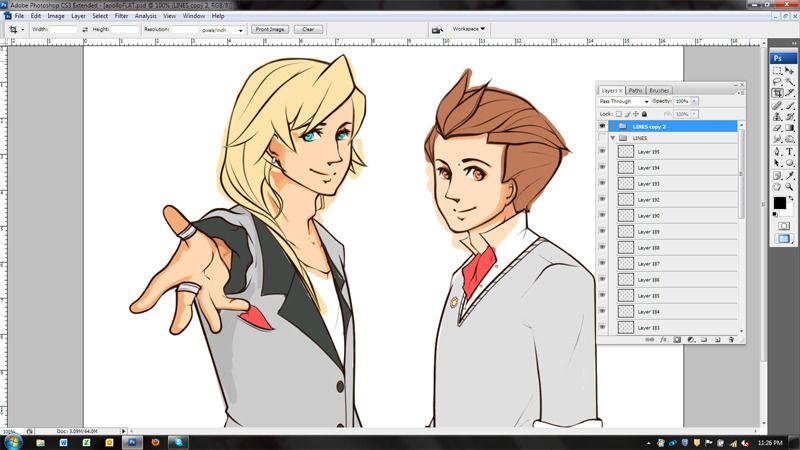
Task: Swap foreground and background colors
Action: (x=791, y=198)
